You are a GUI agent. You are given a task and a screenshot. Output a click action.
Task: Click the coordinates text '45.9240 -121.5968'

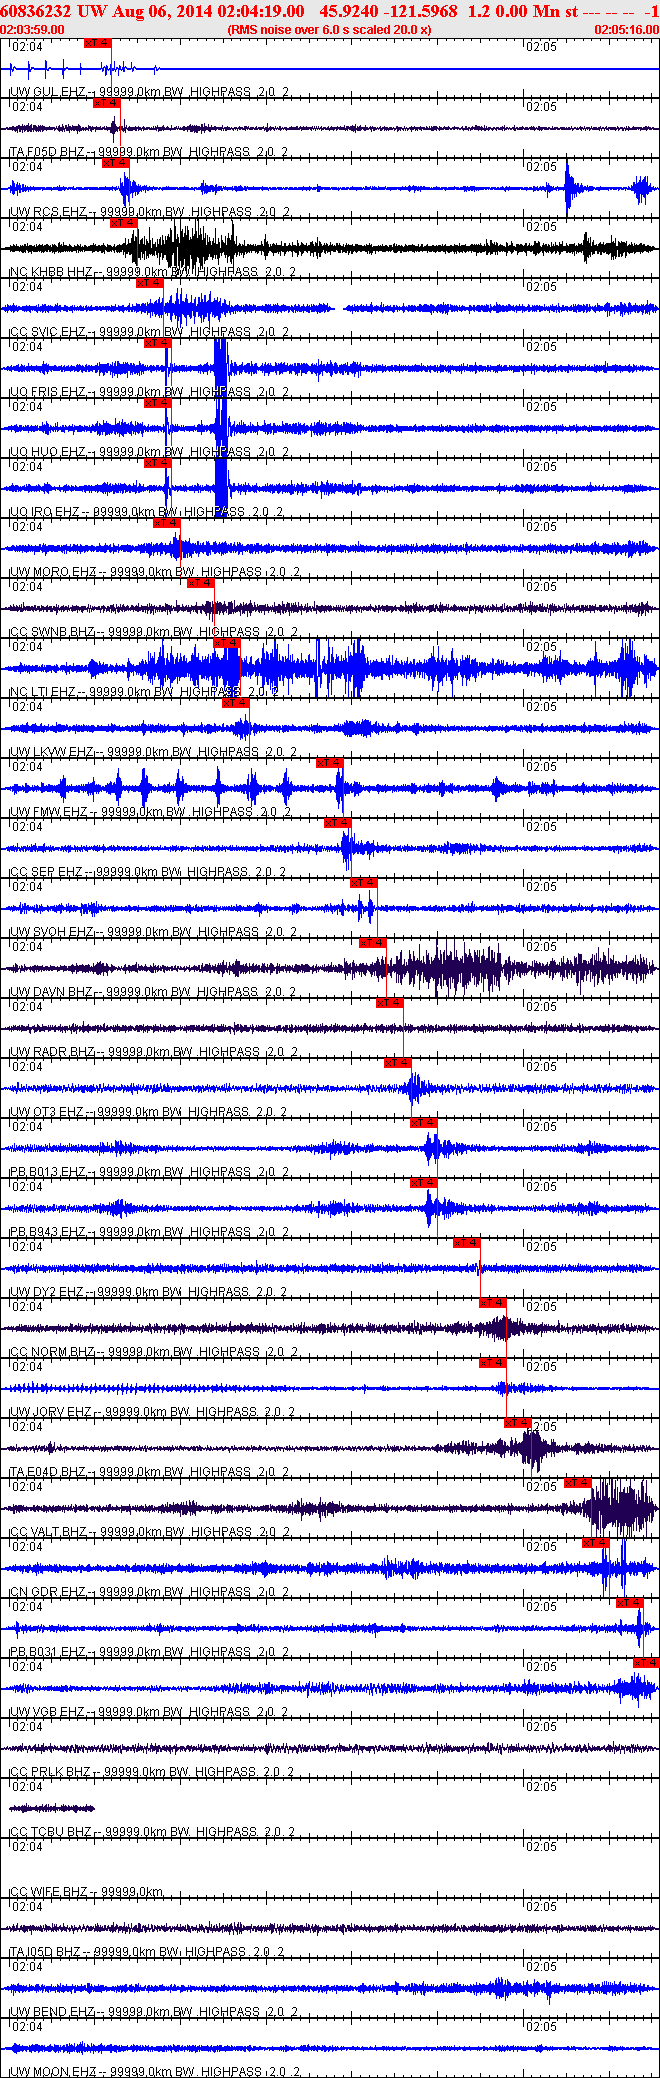389,11
